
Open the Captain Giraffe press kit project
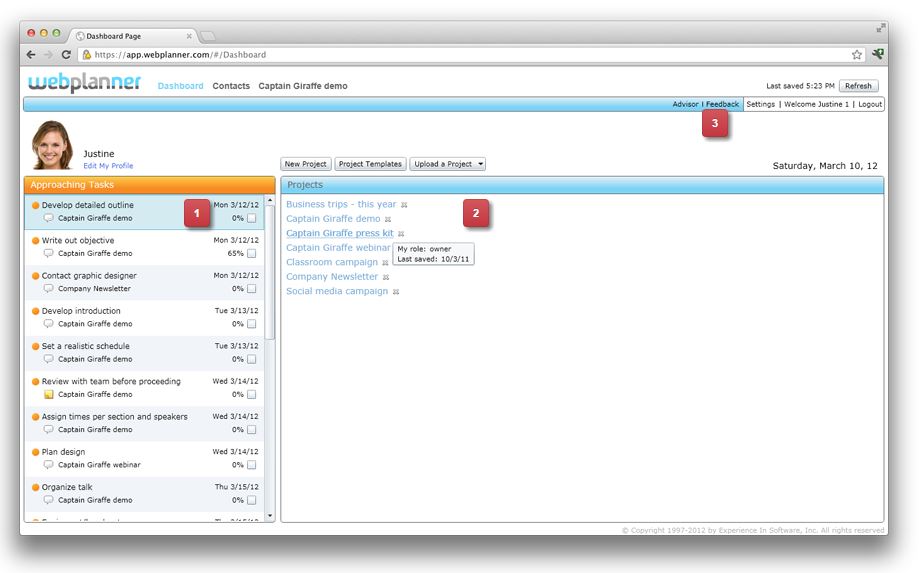point(340,233)
